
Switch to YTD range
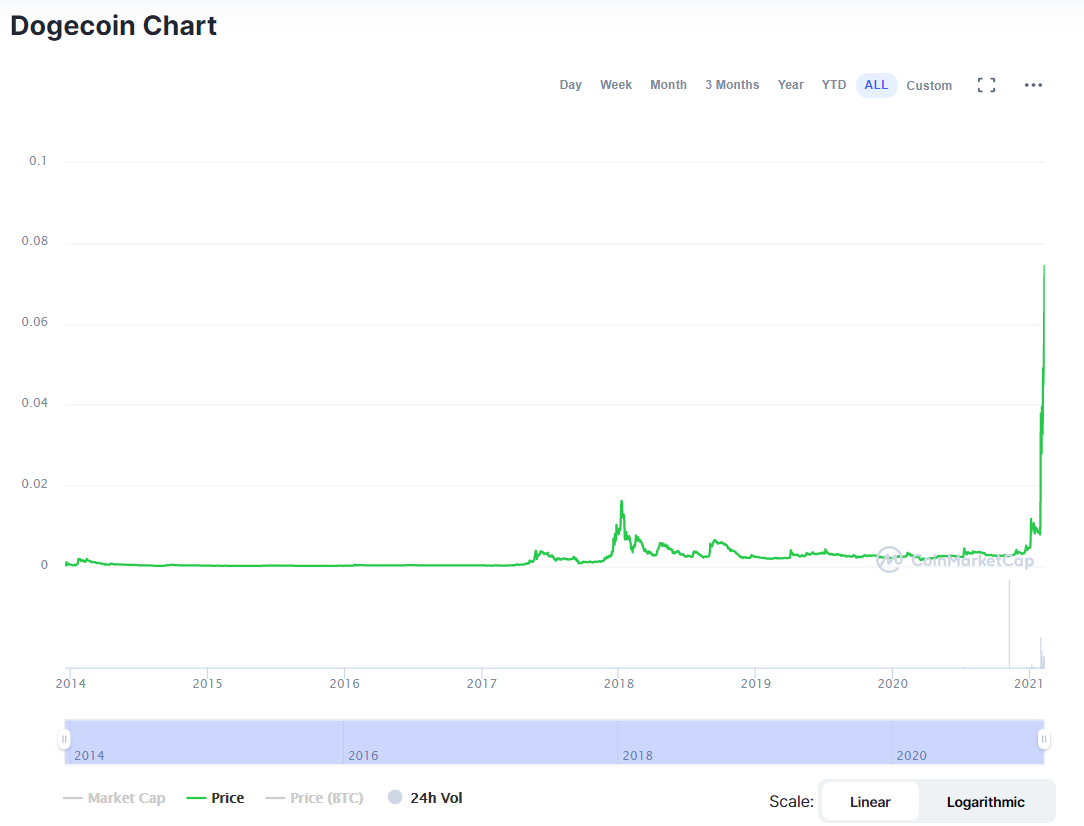[834, 85]
